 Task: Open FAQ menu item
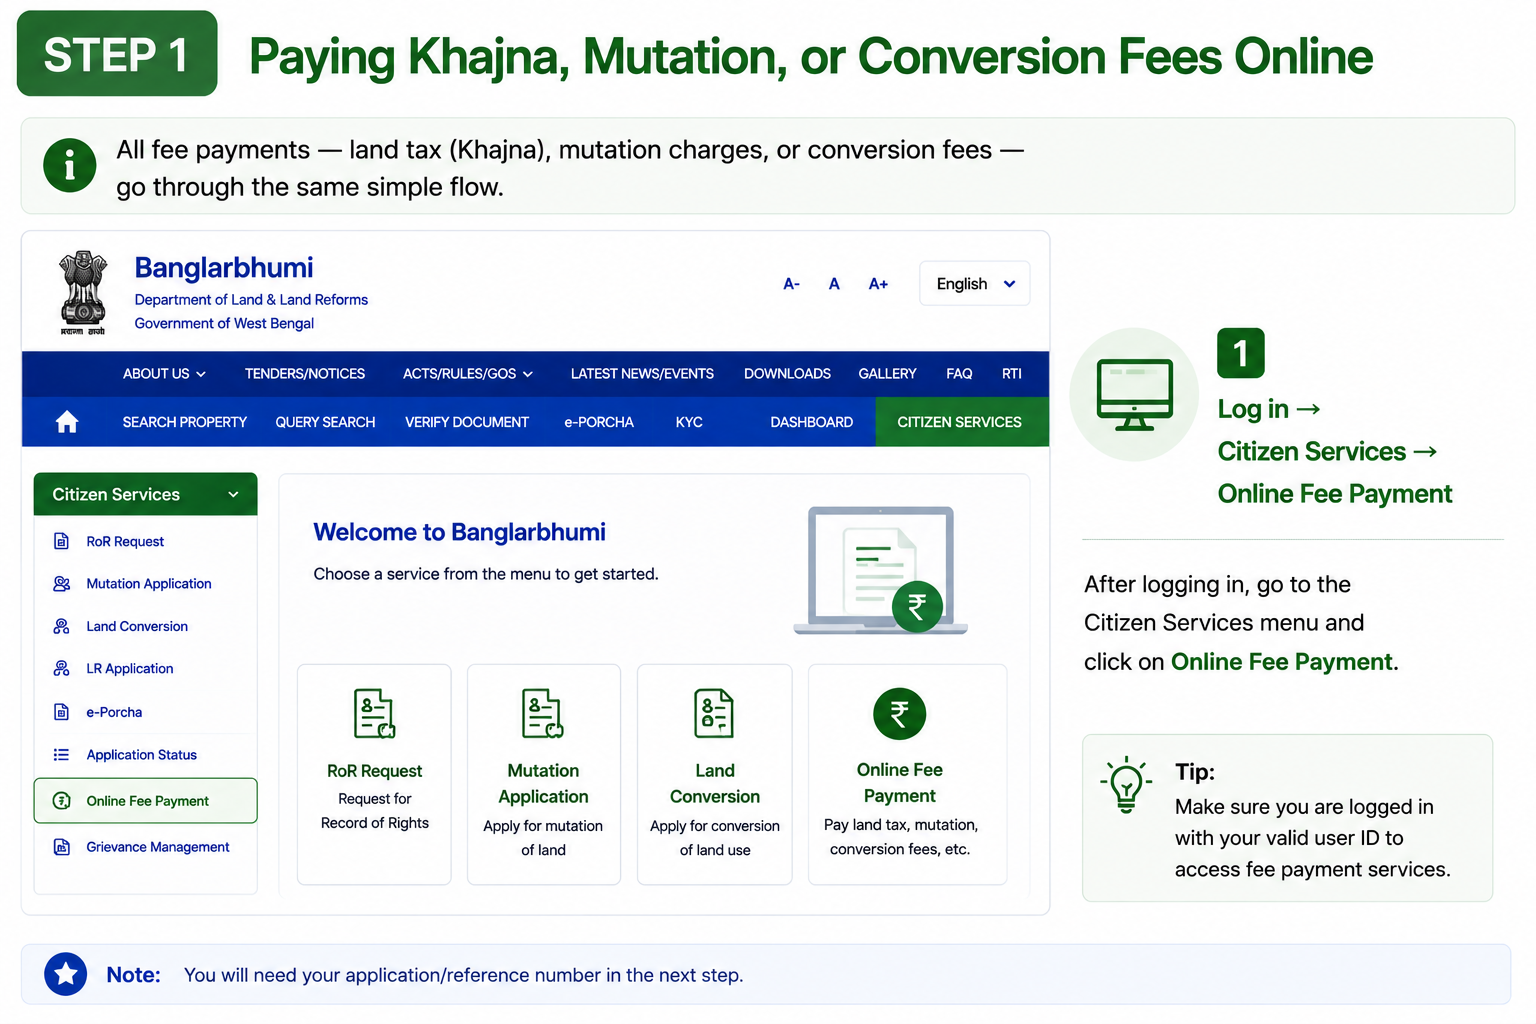[959, 374]
